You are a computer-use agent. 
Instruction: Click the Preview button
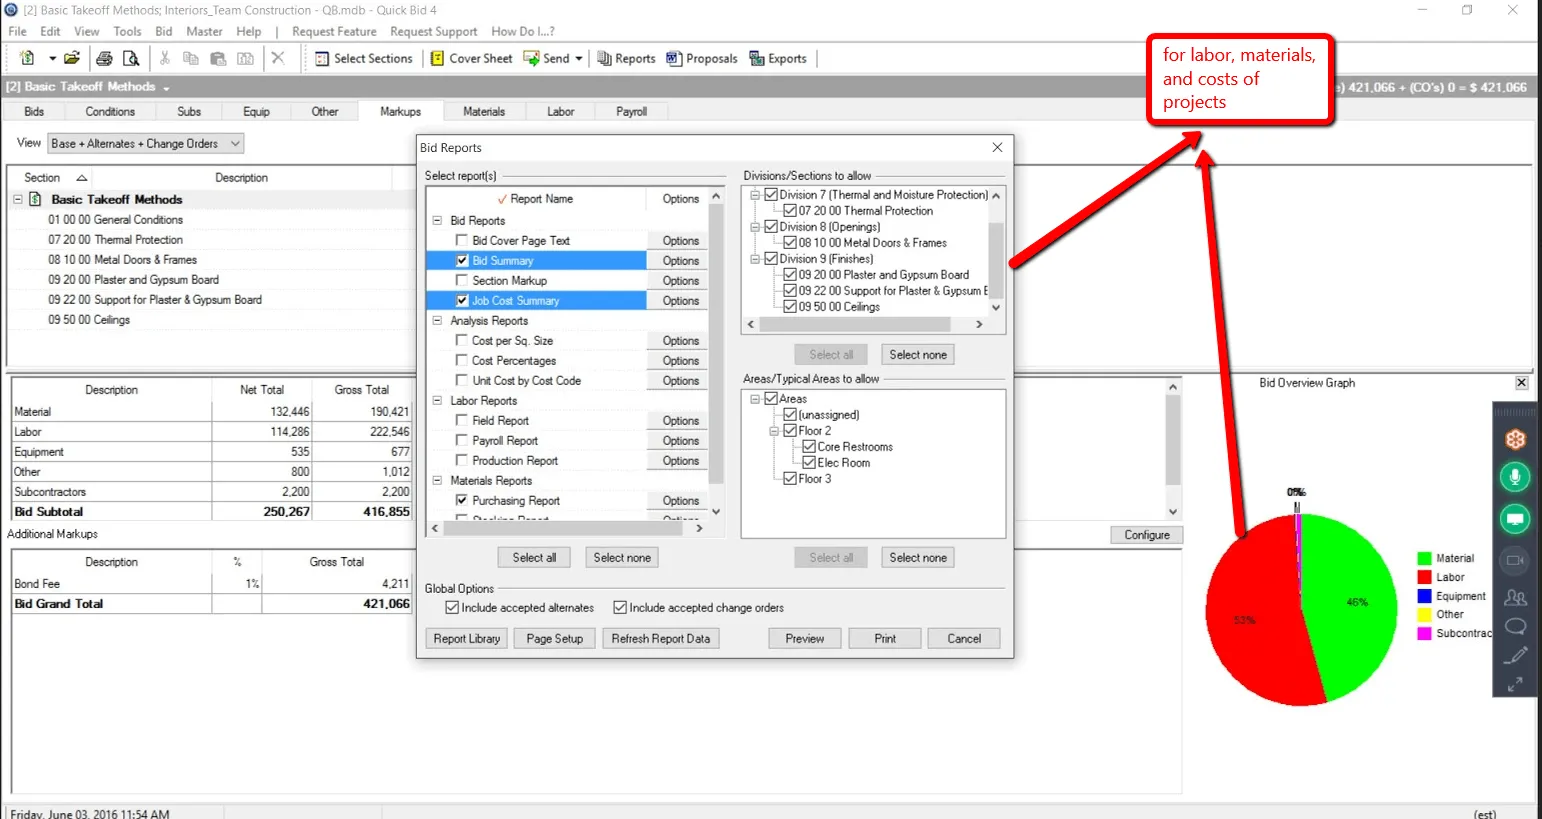pos(804,638)
